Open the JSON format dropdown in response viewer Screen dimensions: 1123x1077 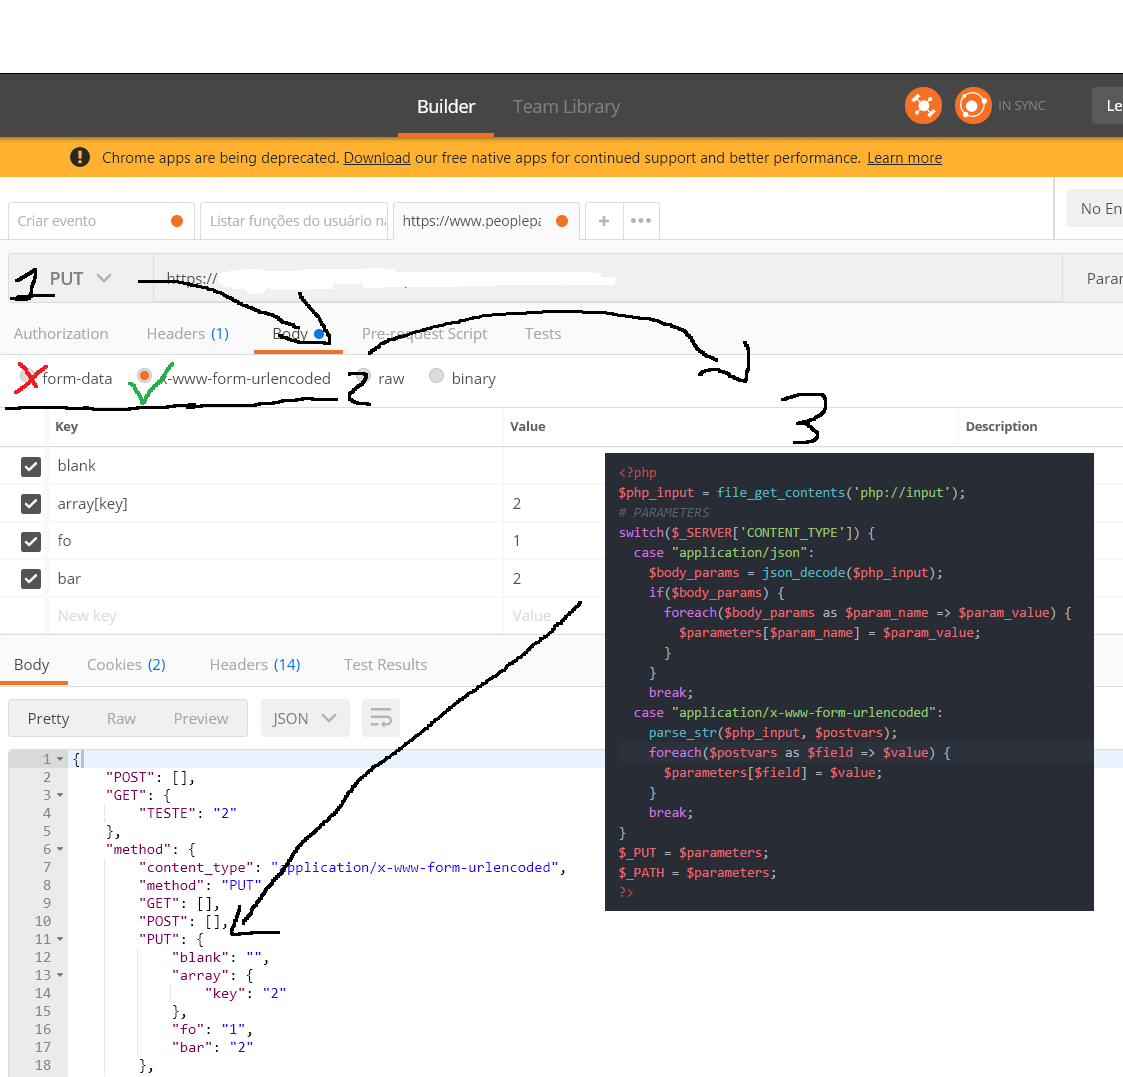(305, 718)
